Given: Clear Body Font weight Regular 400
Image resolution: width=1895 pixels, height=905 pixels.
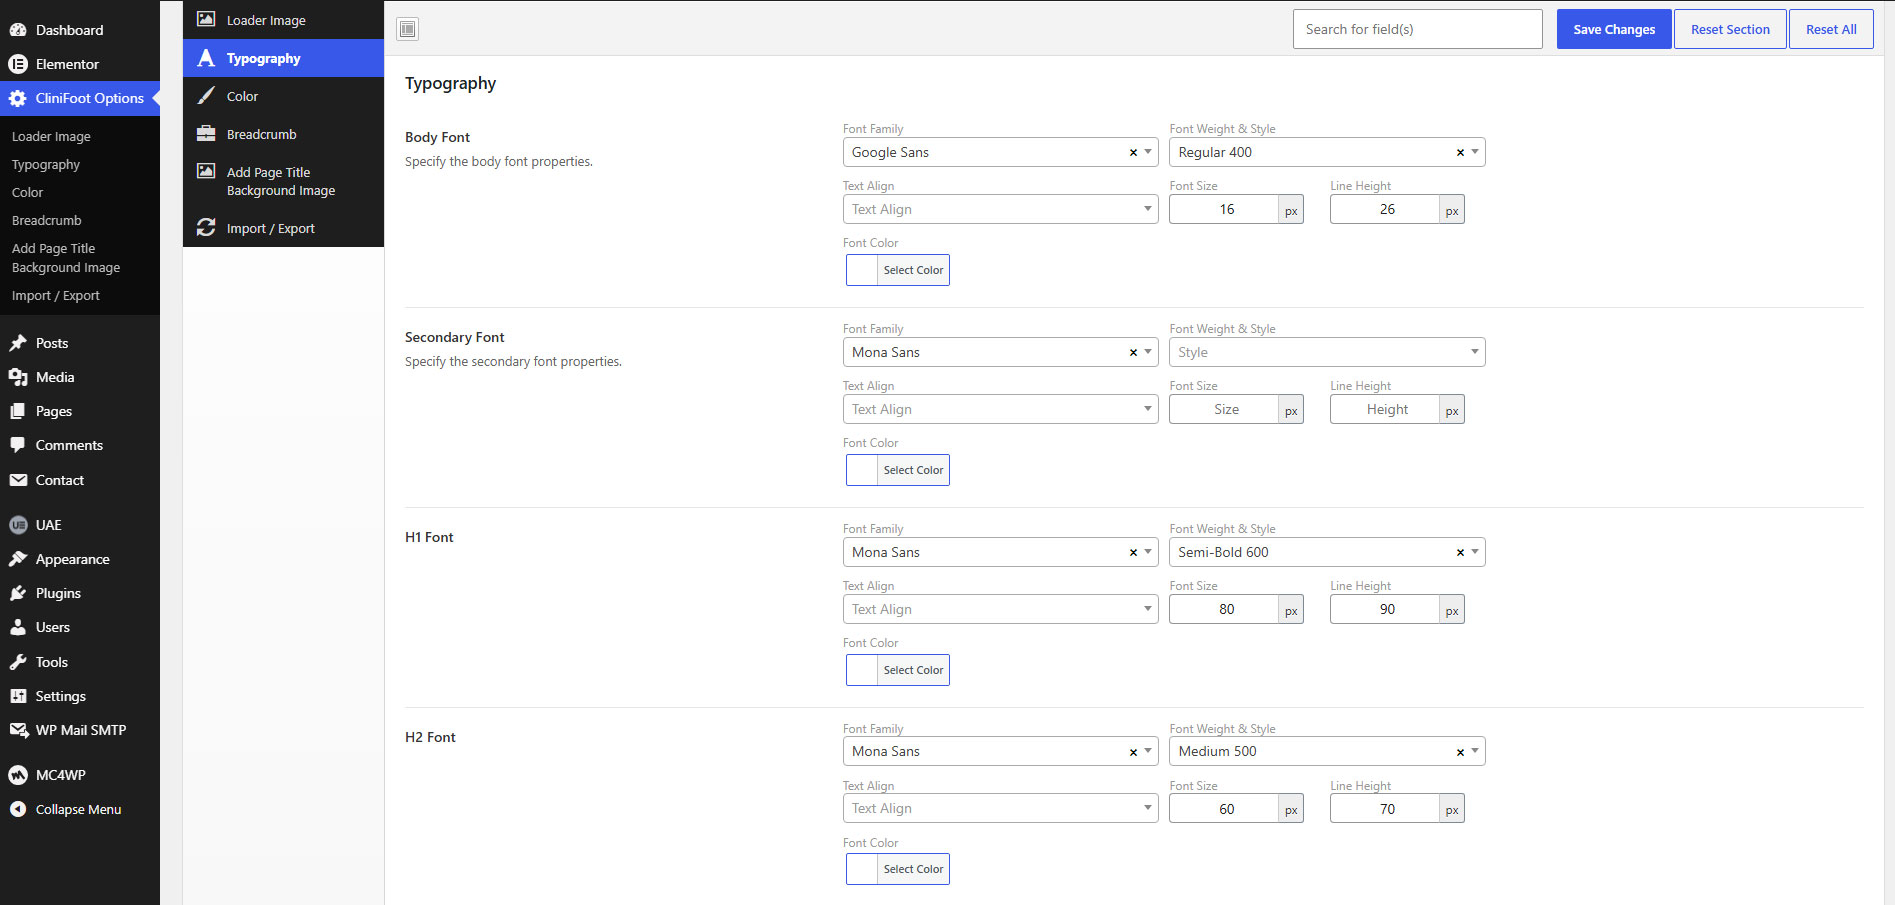Looking at the screenshot, I should (x=1460, y=153).
